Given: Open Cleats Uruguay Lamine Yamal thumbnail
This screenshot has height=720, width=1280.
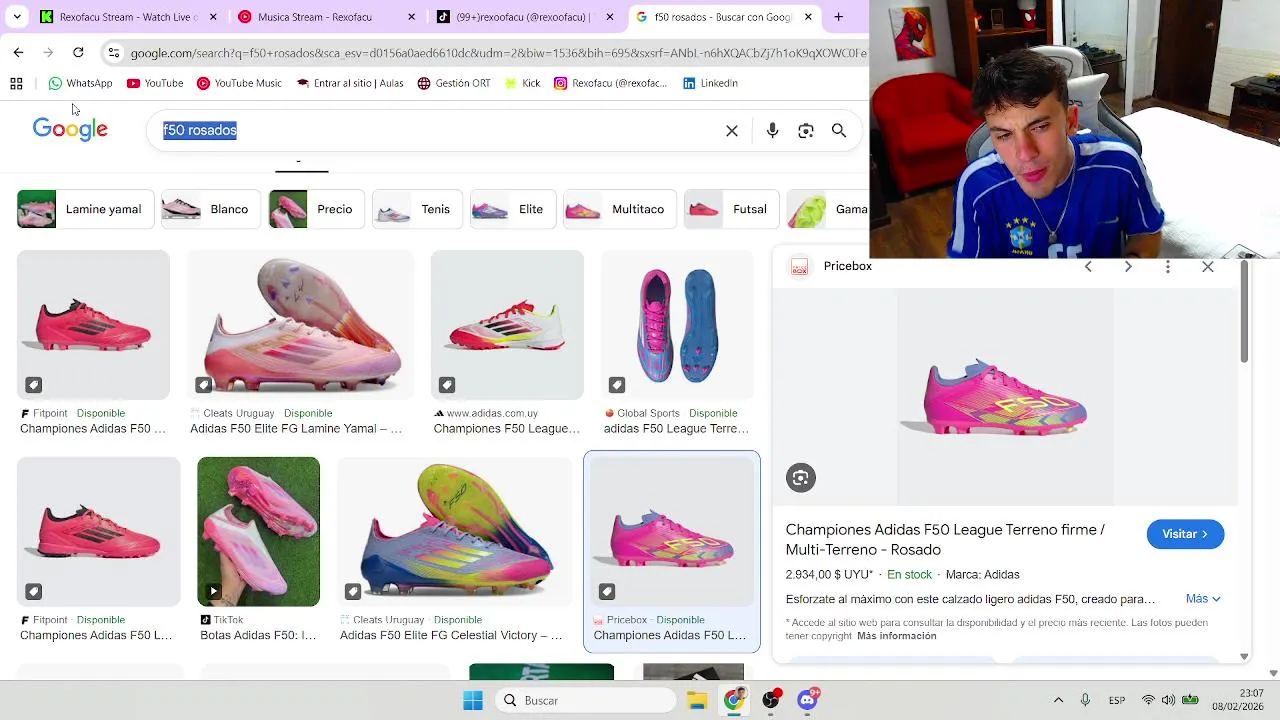Looking at the screenshot, I should (300, 325).
